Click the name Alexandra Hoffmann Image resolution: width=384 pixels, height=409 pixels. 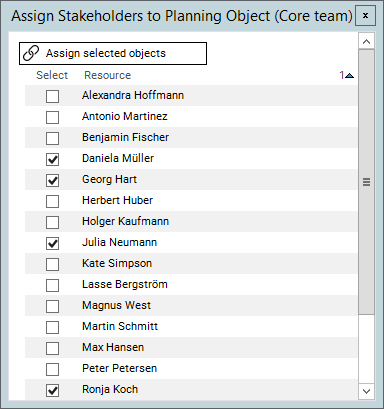click(x=133, y=95)
